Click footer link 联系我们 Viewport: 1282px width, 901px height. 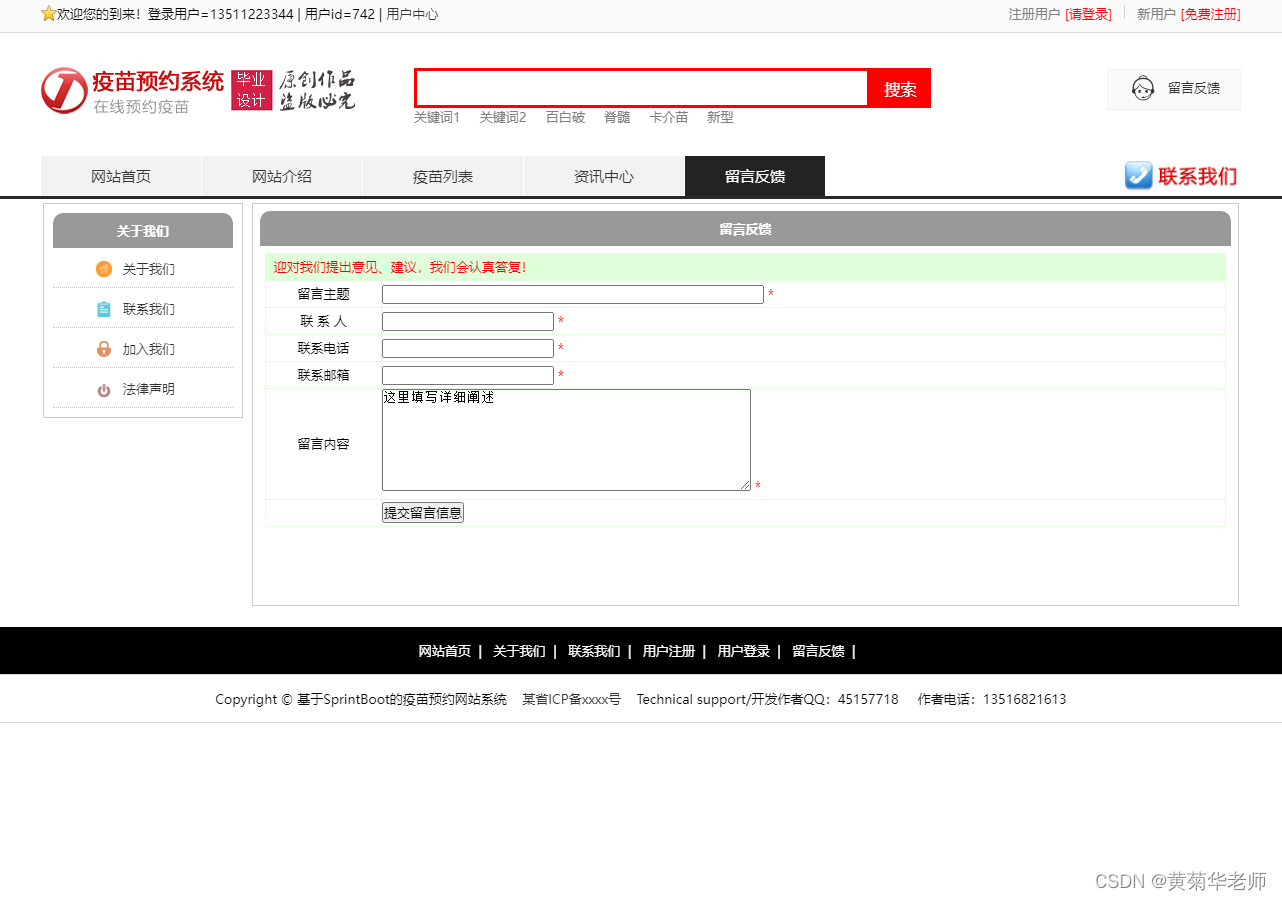coord(594,651)
